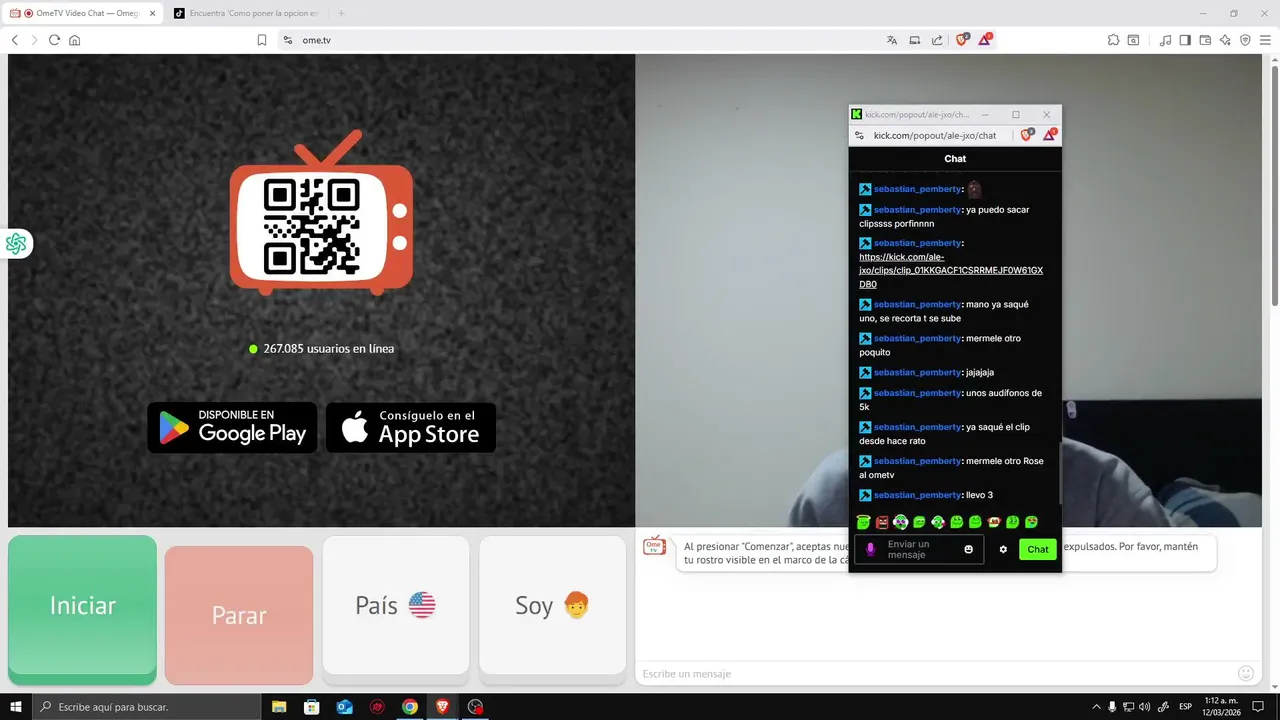Image resolution: width=1280 pixels, height=720 pixels.
Task: Open the extensions puzzle icon
Action: click(1113, 40)
